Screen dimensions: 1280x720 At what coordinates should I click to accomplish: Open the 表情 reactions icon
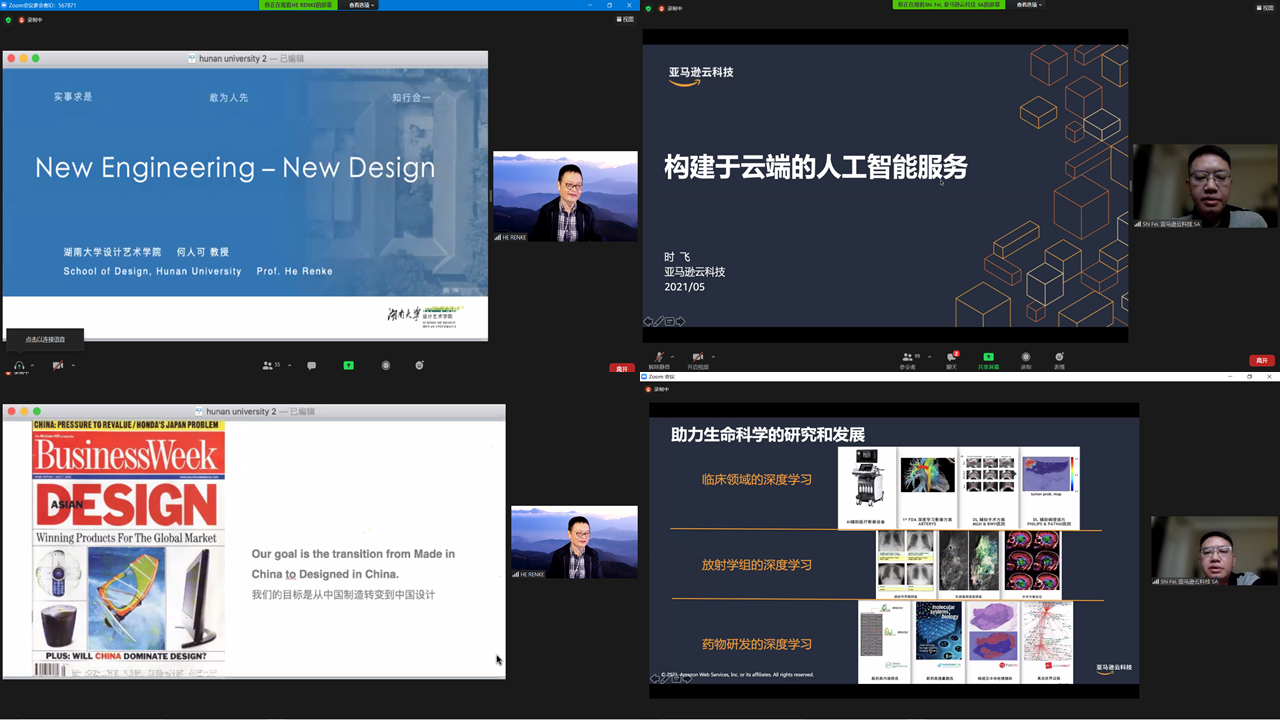1059,359
